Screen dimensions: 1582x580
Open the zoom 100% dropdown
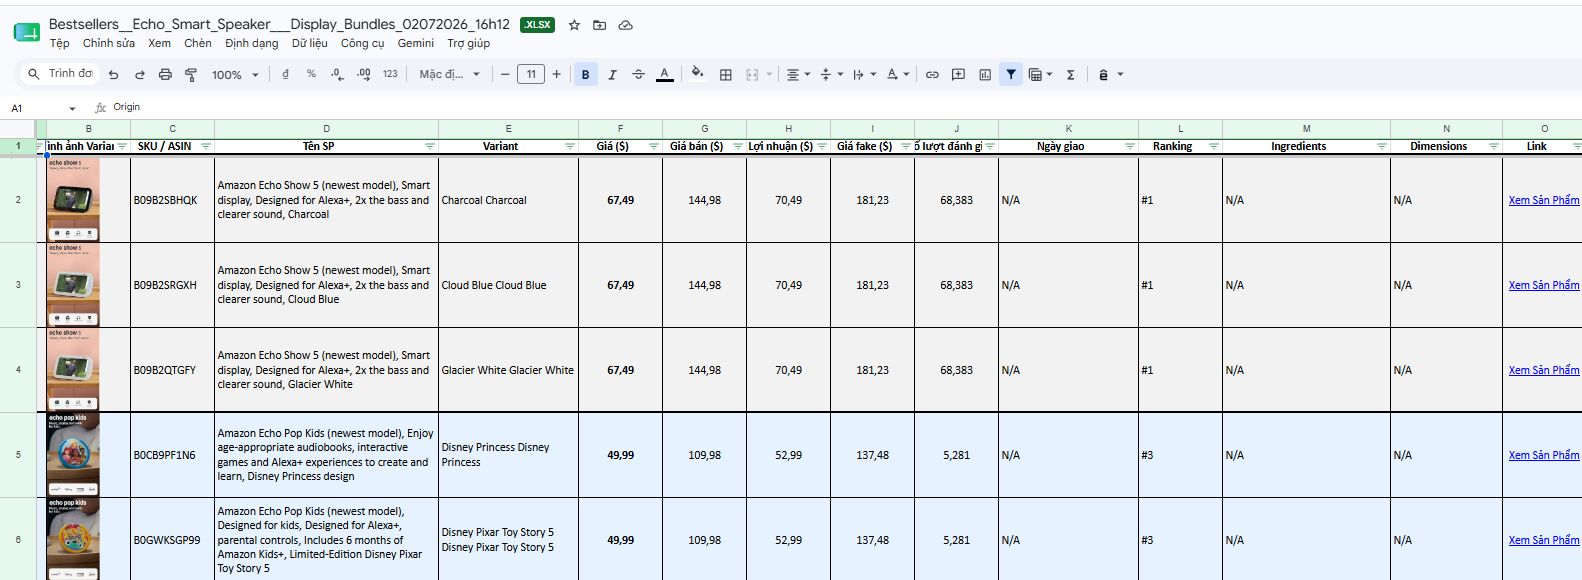[235, 75]
